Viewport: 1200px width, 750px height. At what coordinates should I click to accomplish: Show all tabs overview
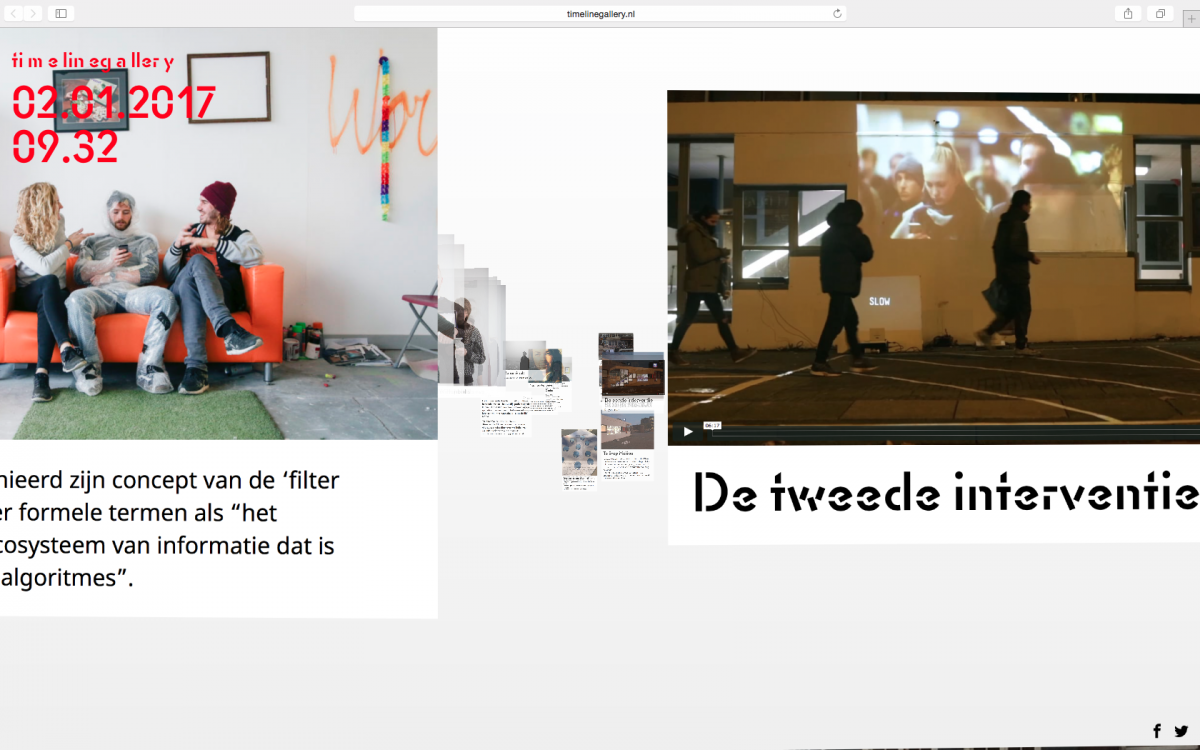tap(1160, 13)
